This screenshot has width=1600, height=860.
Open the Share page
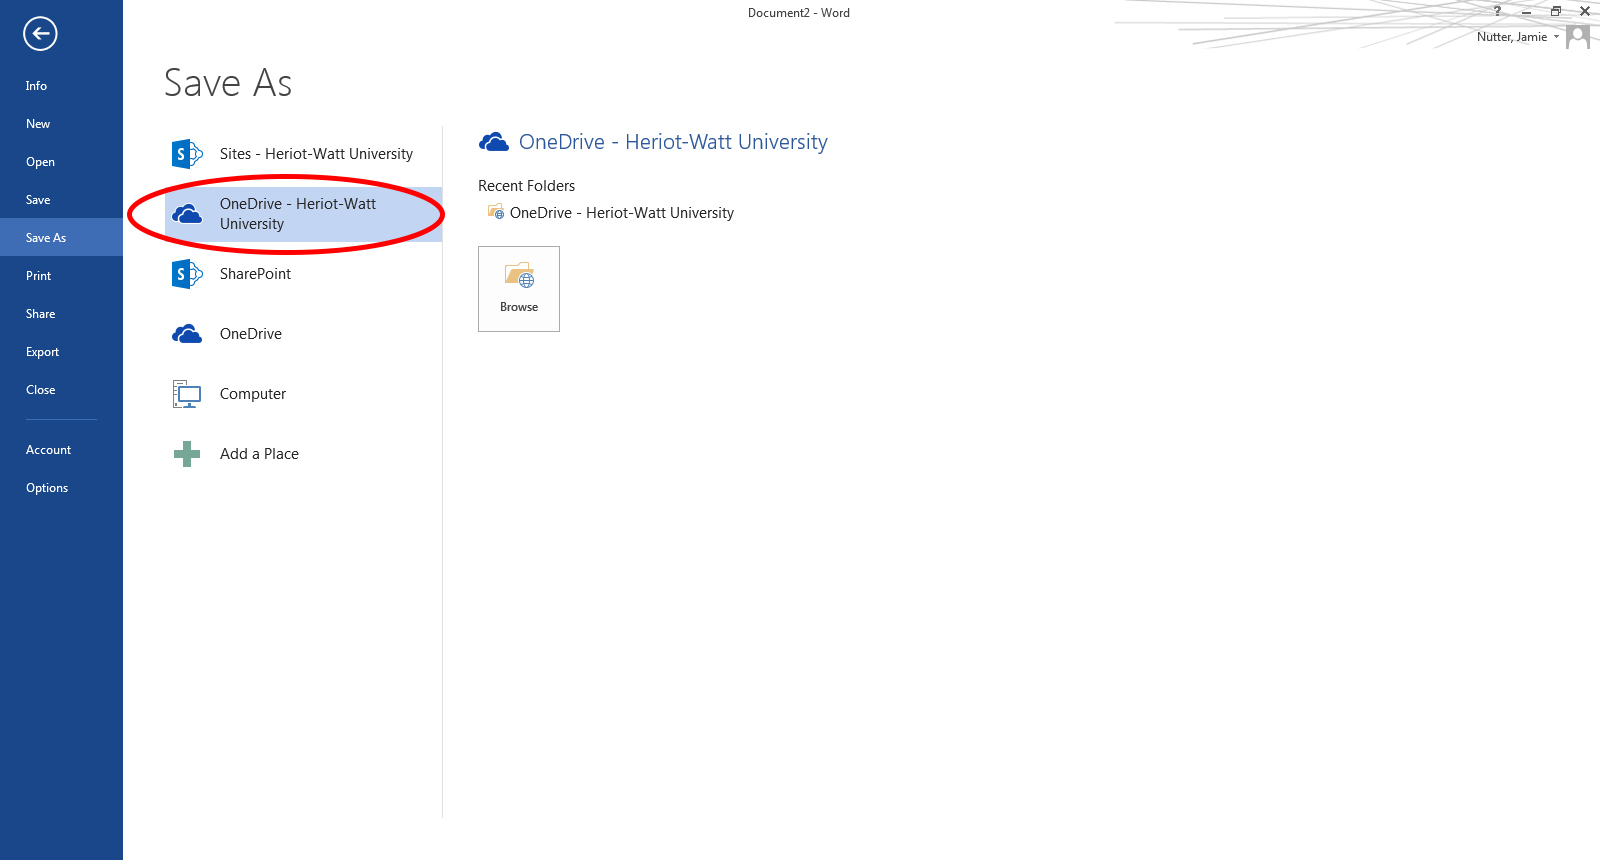pos(61,314)
